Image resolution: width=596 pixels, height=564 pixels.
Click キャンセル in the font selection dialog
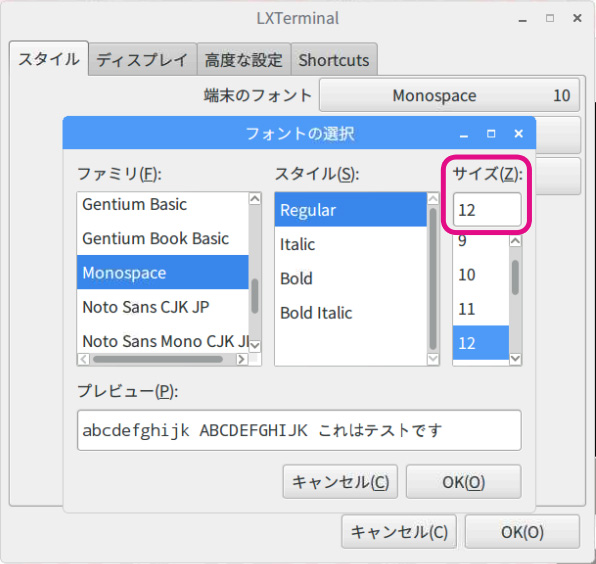click(x=340, y=482)
